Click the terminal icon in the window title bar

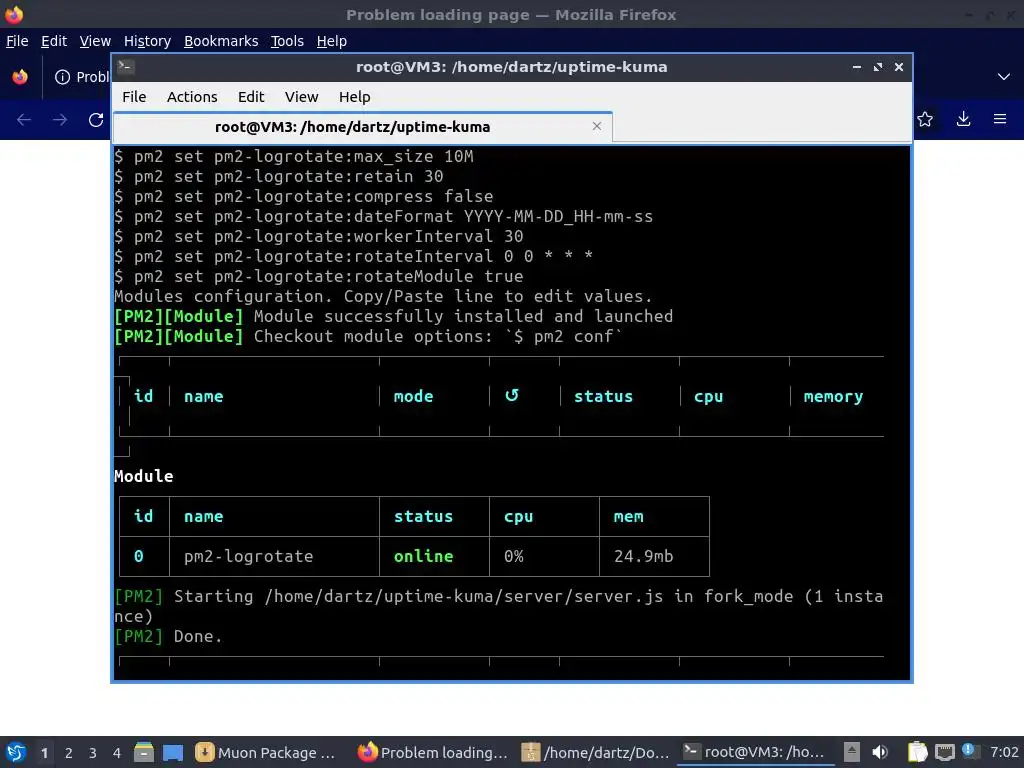(x=125, y=67)
